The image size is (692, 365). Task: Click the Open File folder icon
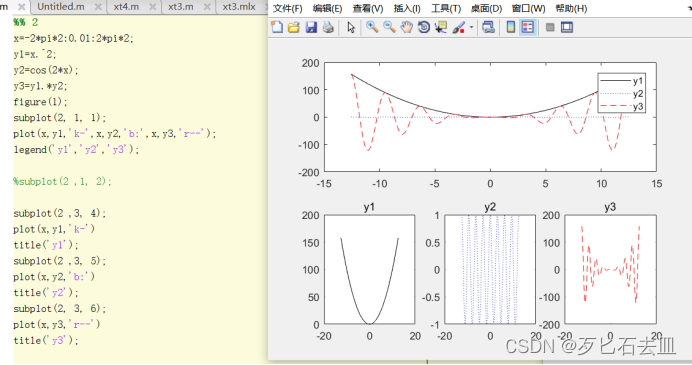(293, 27)
